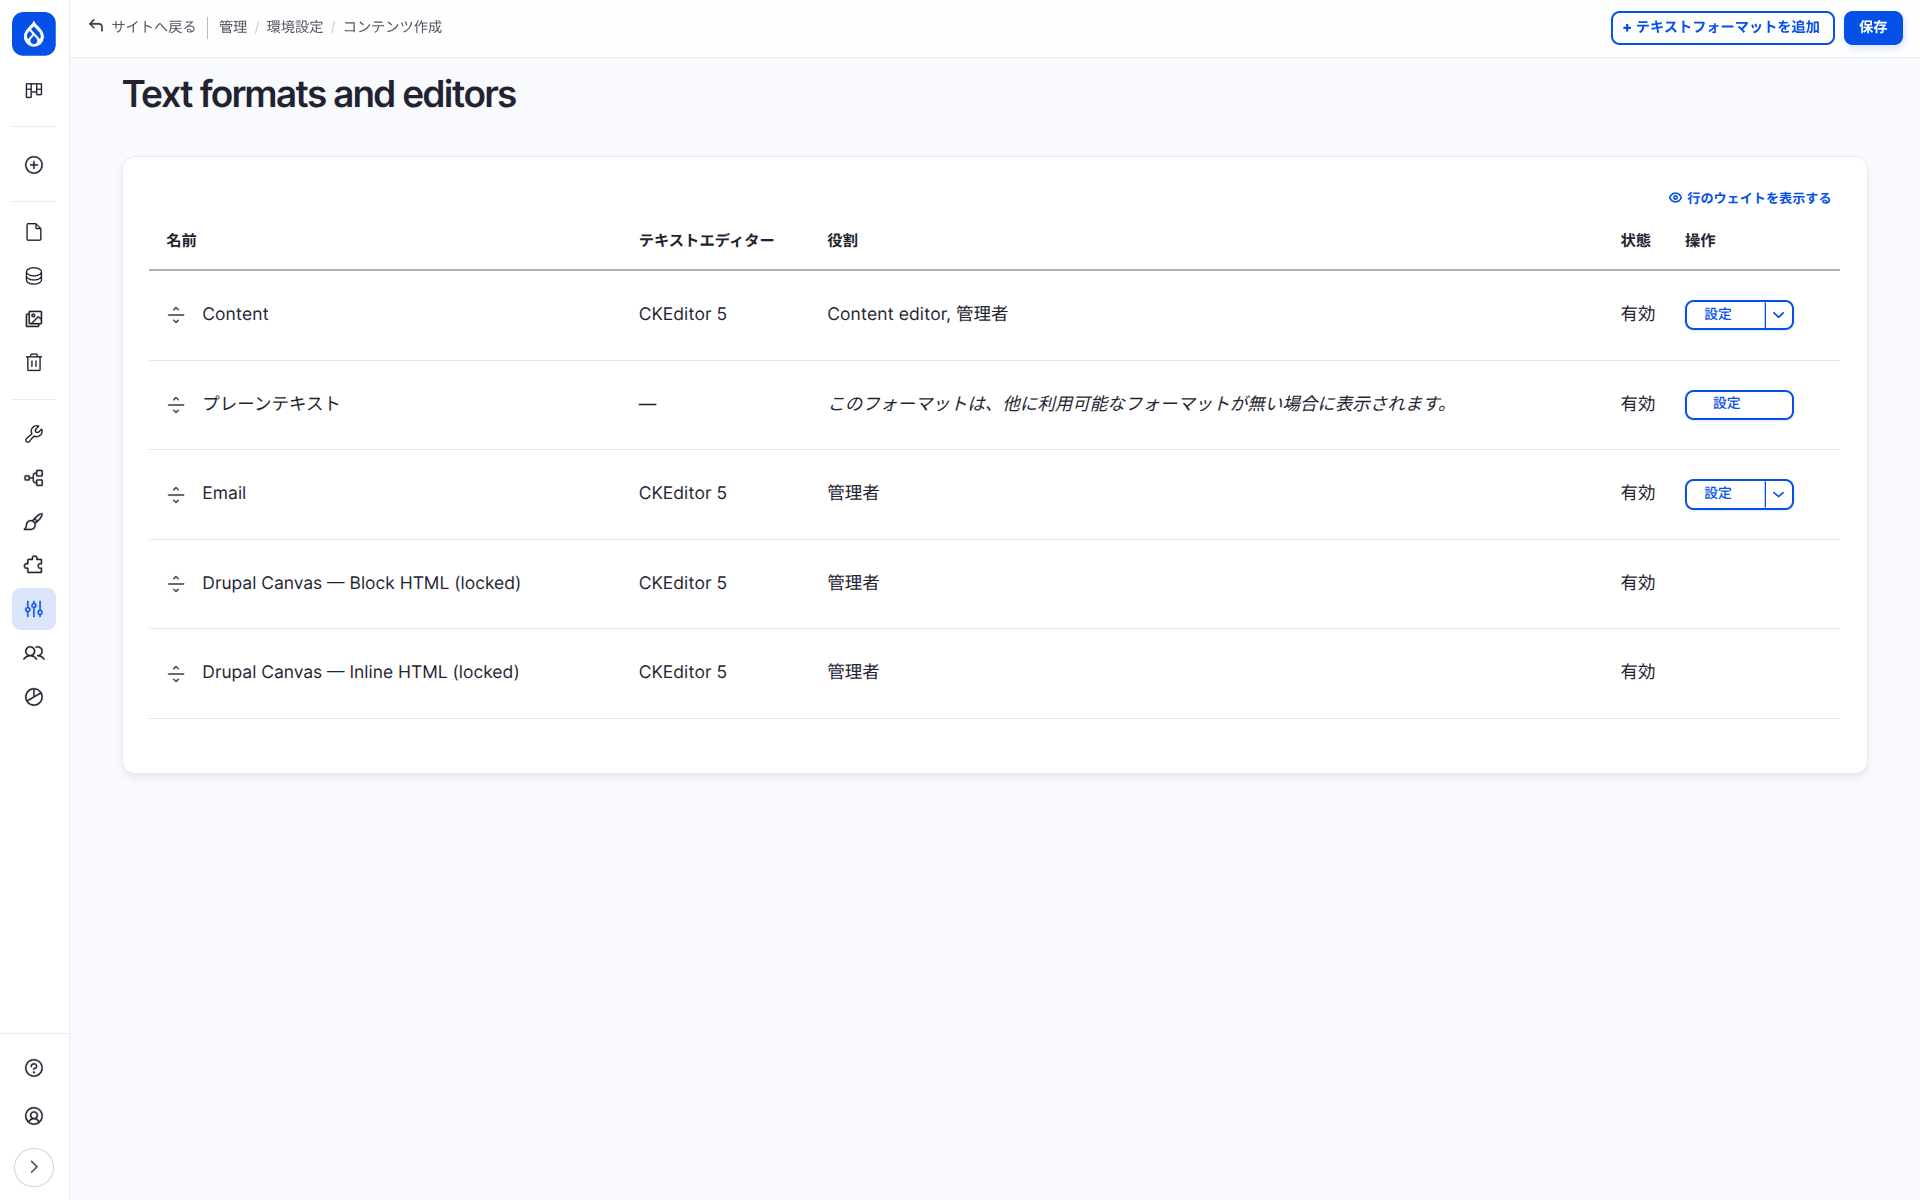Select the trash bin icon
The width and height of the screenshot is (1920, 1200).
coord(34,362)
